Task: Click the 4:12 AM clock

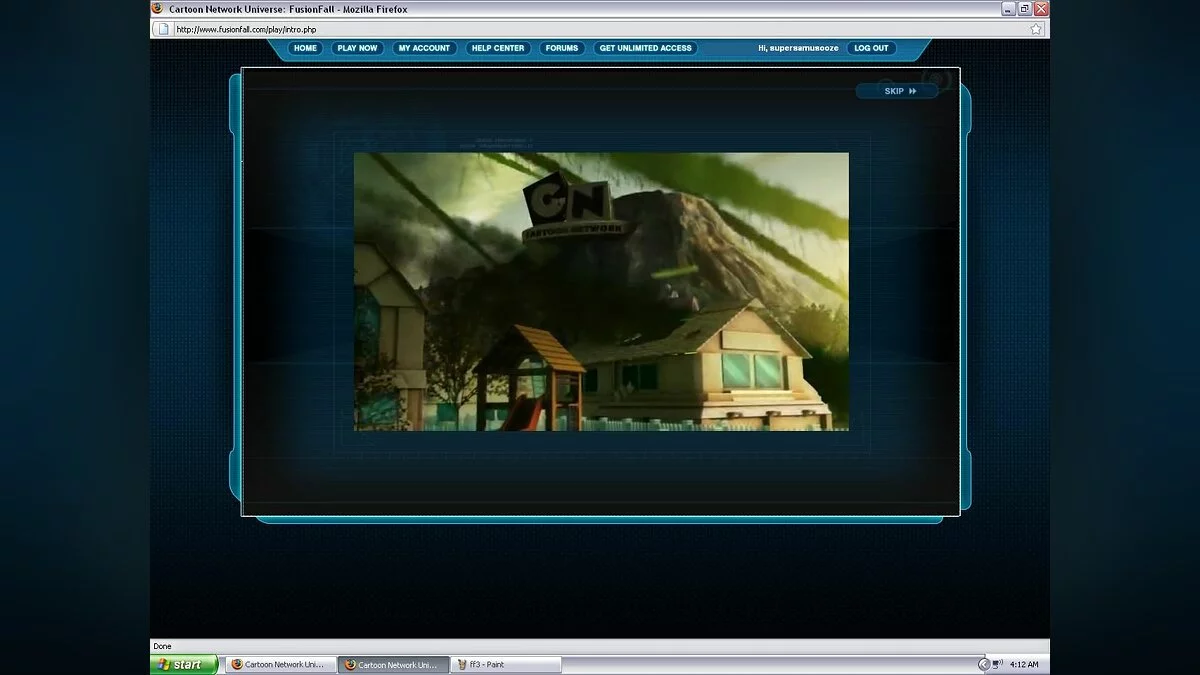Action: click(x=1024, y=664)
